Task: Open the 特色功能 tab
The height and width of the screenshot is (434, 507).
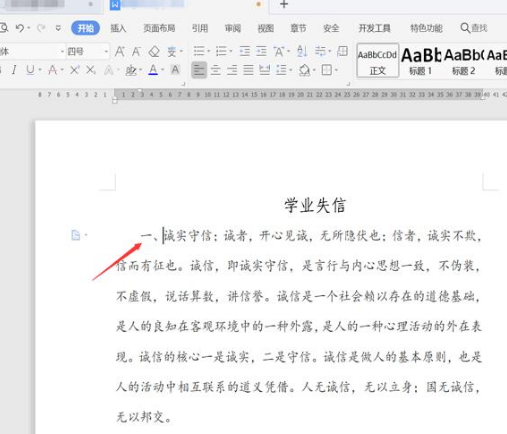Action: click(x=426, y=28)
